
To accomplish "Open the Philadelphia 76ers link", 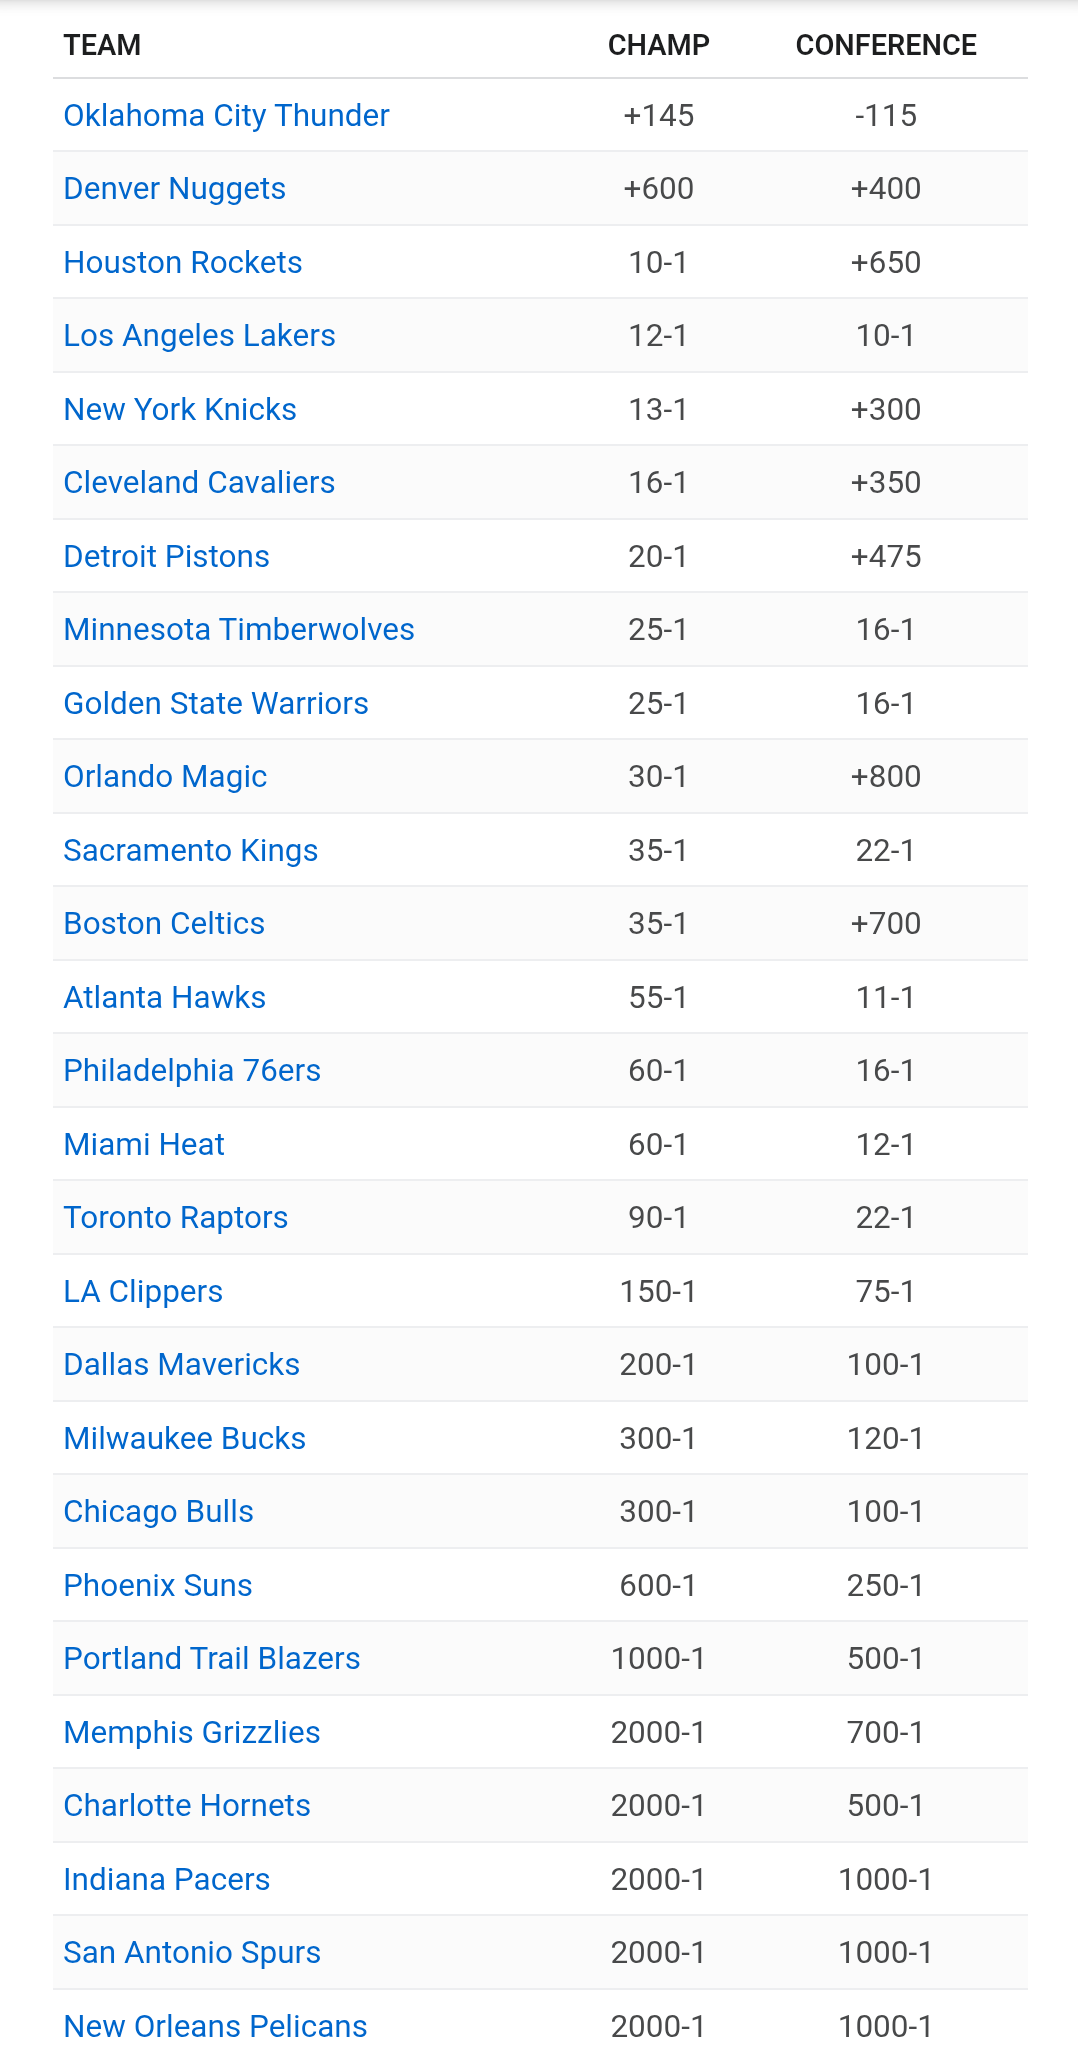I will click(192, 1070).
